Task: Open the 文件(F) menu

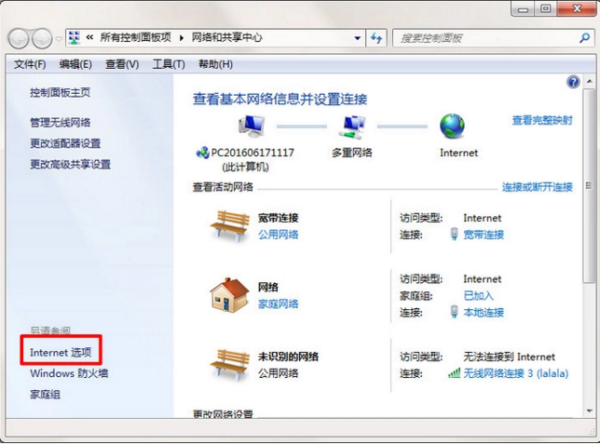Action: (x=30, y=64)
